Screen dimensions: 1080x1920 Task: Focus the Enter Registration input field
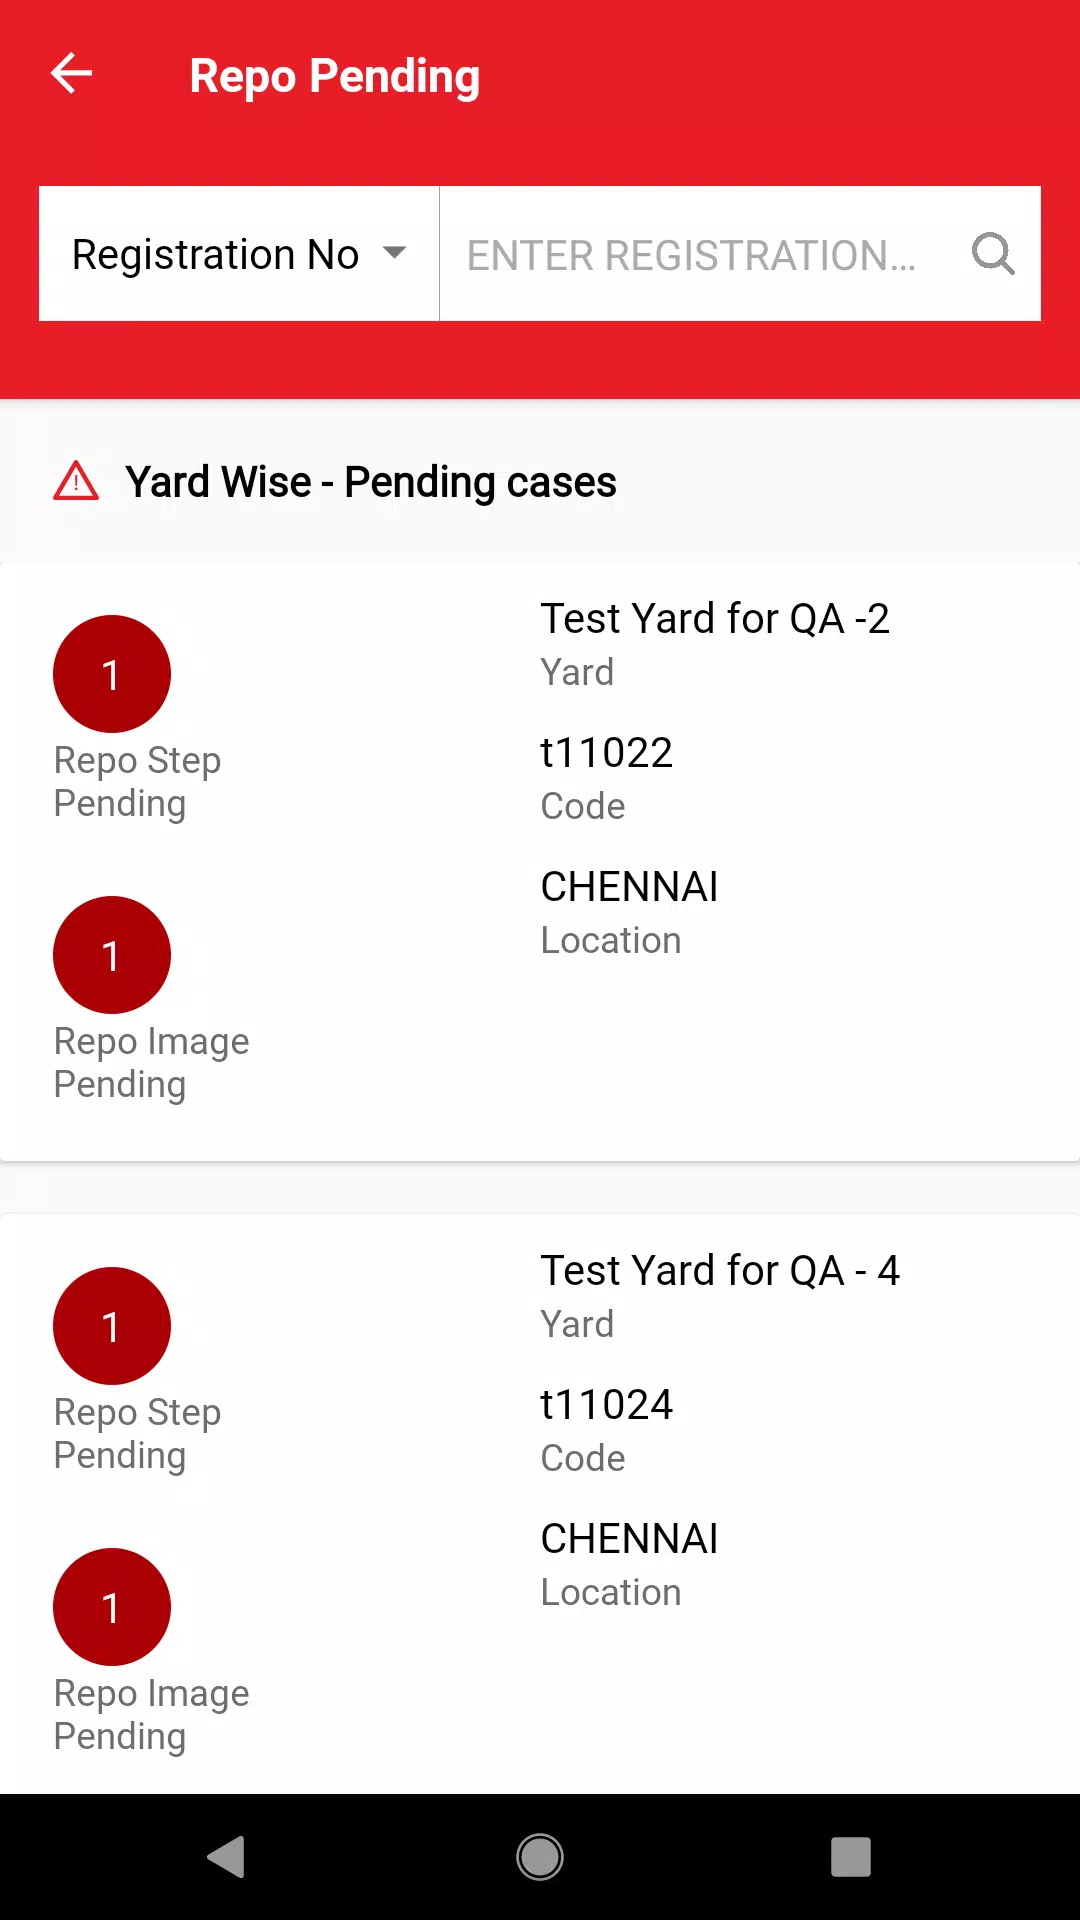692,254
